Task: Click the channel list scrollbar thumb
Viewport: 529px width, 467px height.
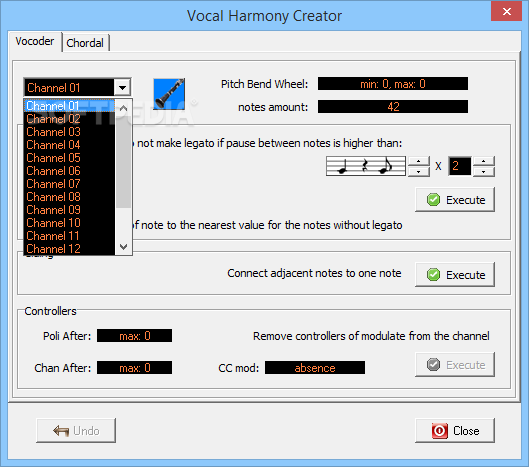Action: pyautogui.click(x=123, y=162)
